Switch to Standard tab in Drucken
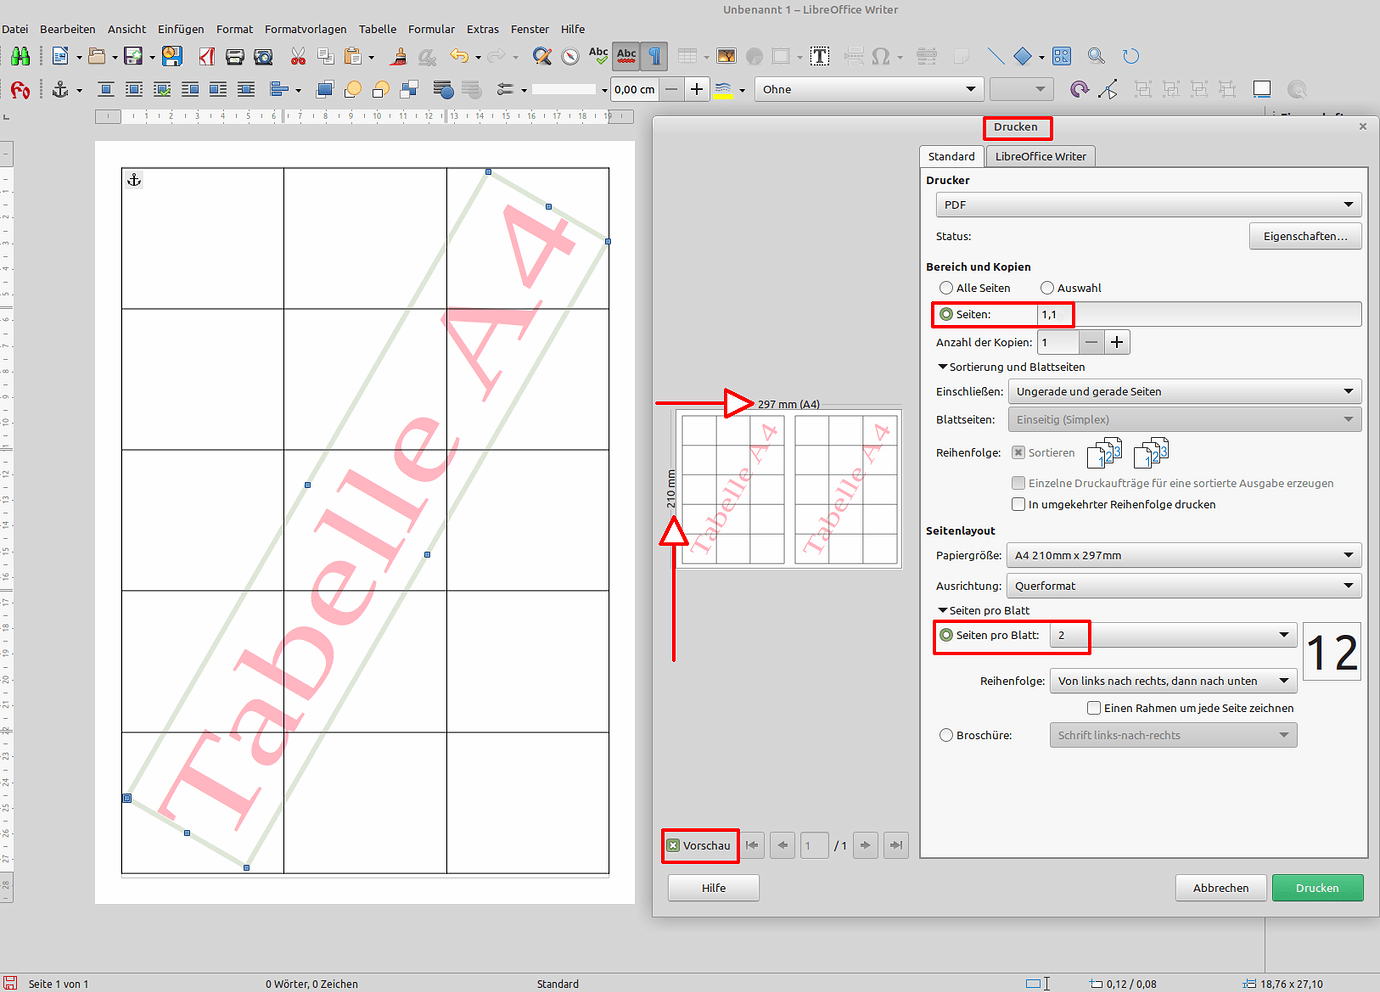Viewport: 1380px width, 992px height. (951, 156)
